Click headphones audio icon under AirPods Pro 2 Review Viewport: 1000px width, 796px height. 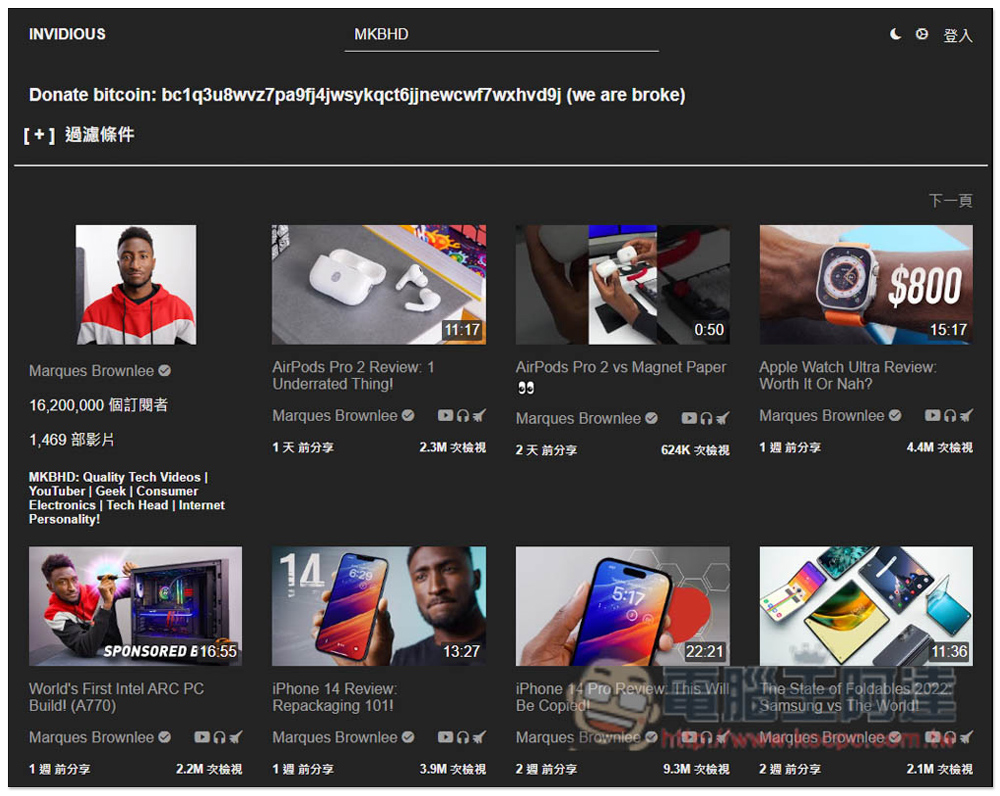[x=462, y=416]
